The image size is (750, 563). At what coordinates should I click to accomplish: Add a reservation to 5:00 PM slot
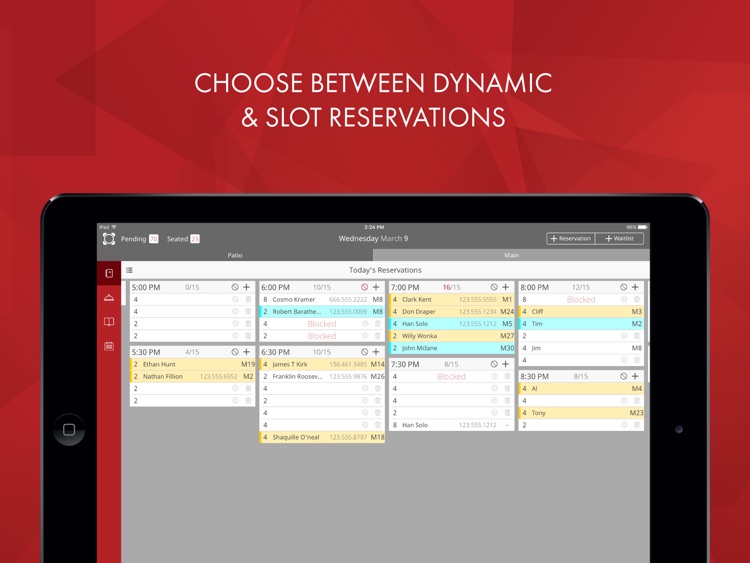pos(247,287)
